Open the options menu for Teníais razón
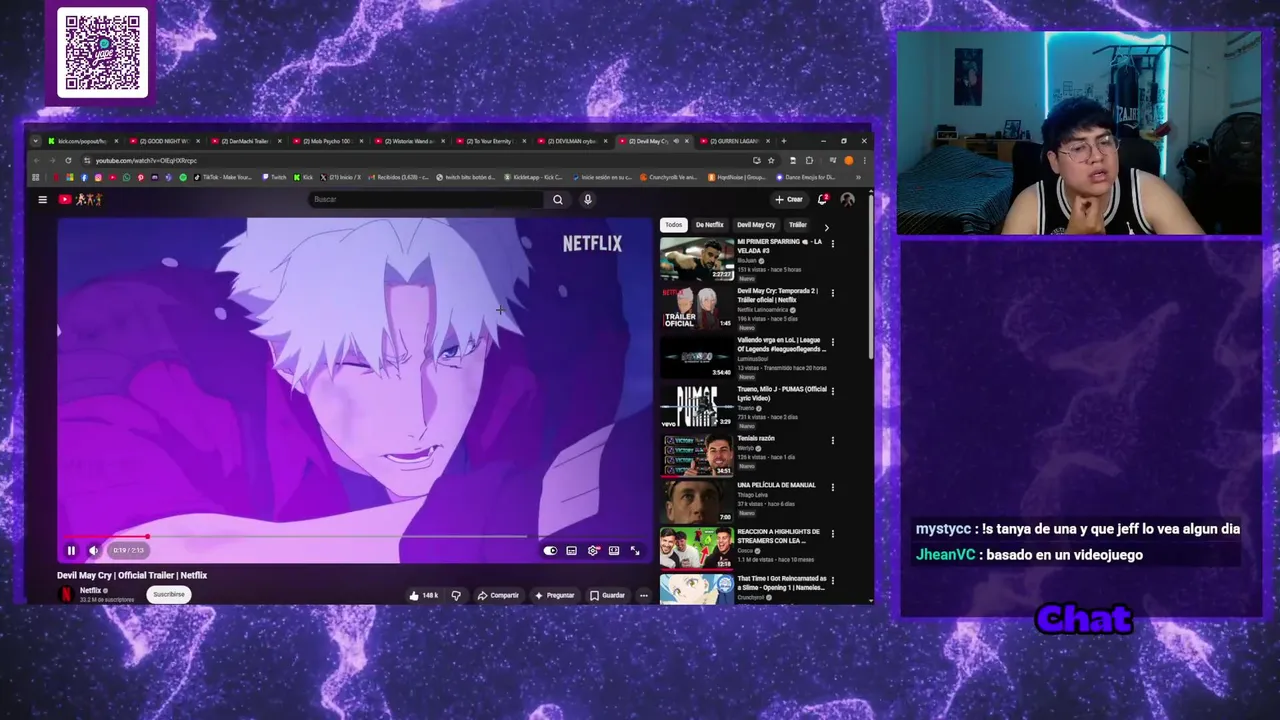The image size is (1280, 720). tap(832, 440)
